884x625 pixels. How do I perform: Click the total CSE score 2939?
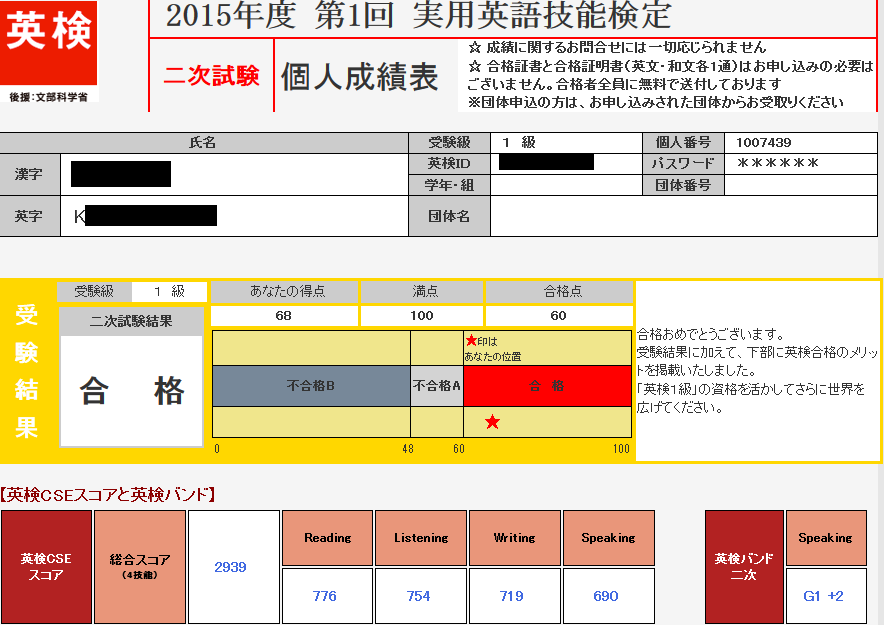pyautogui.click(x=230, y=567)
